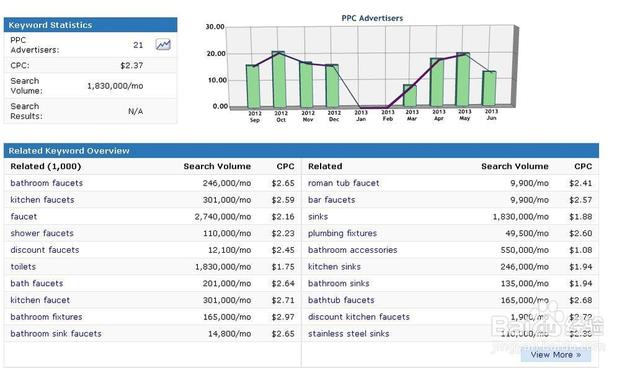The height and width of the screenshot is (368, 640).
Task: Open the plumbing fixtures keyword link
Action: tap(342, 233)
